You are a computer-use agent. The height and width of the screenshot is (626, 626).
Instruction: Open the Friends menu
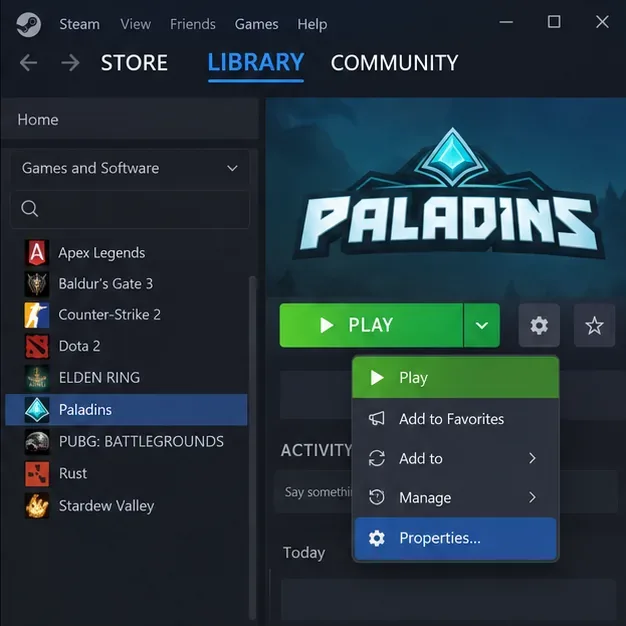click(x=193, y=24)
